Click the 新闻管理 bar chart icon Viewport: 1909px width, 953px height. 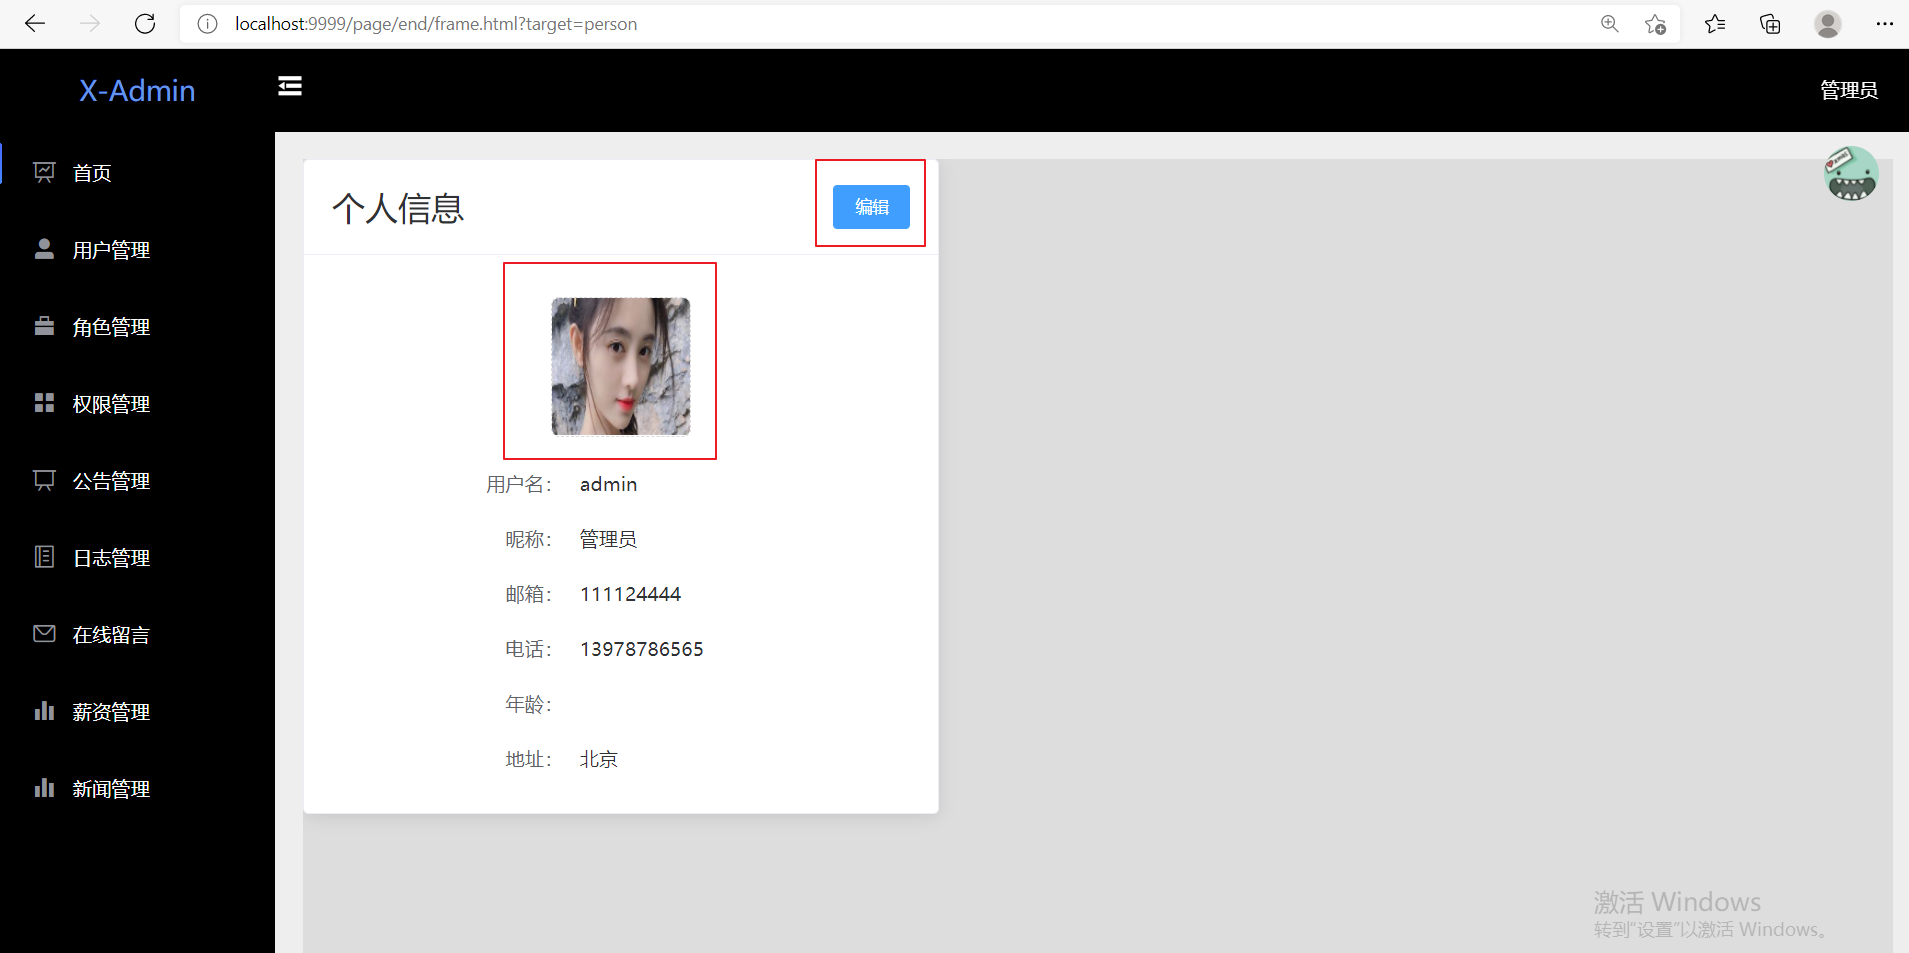(x=44, y=788)
